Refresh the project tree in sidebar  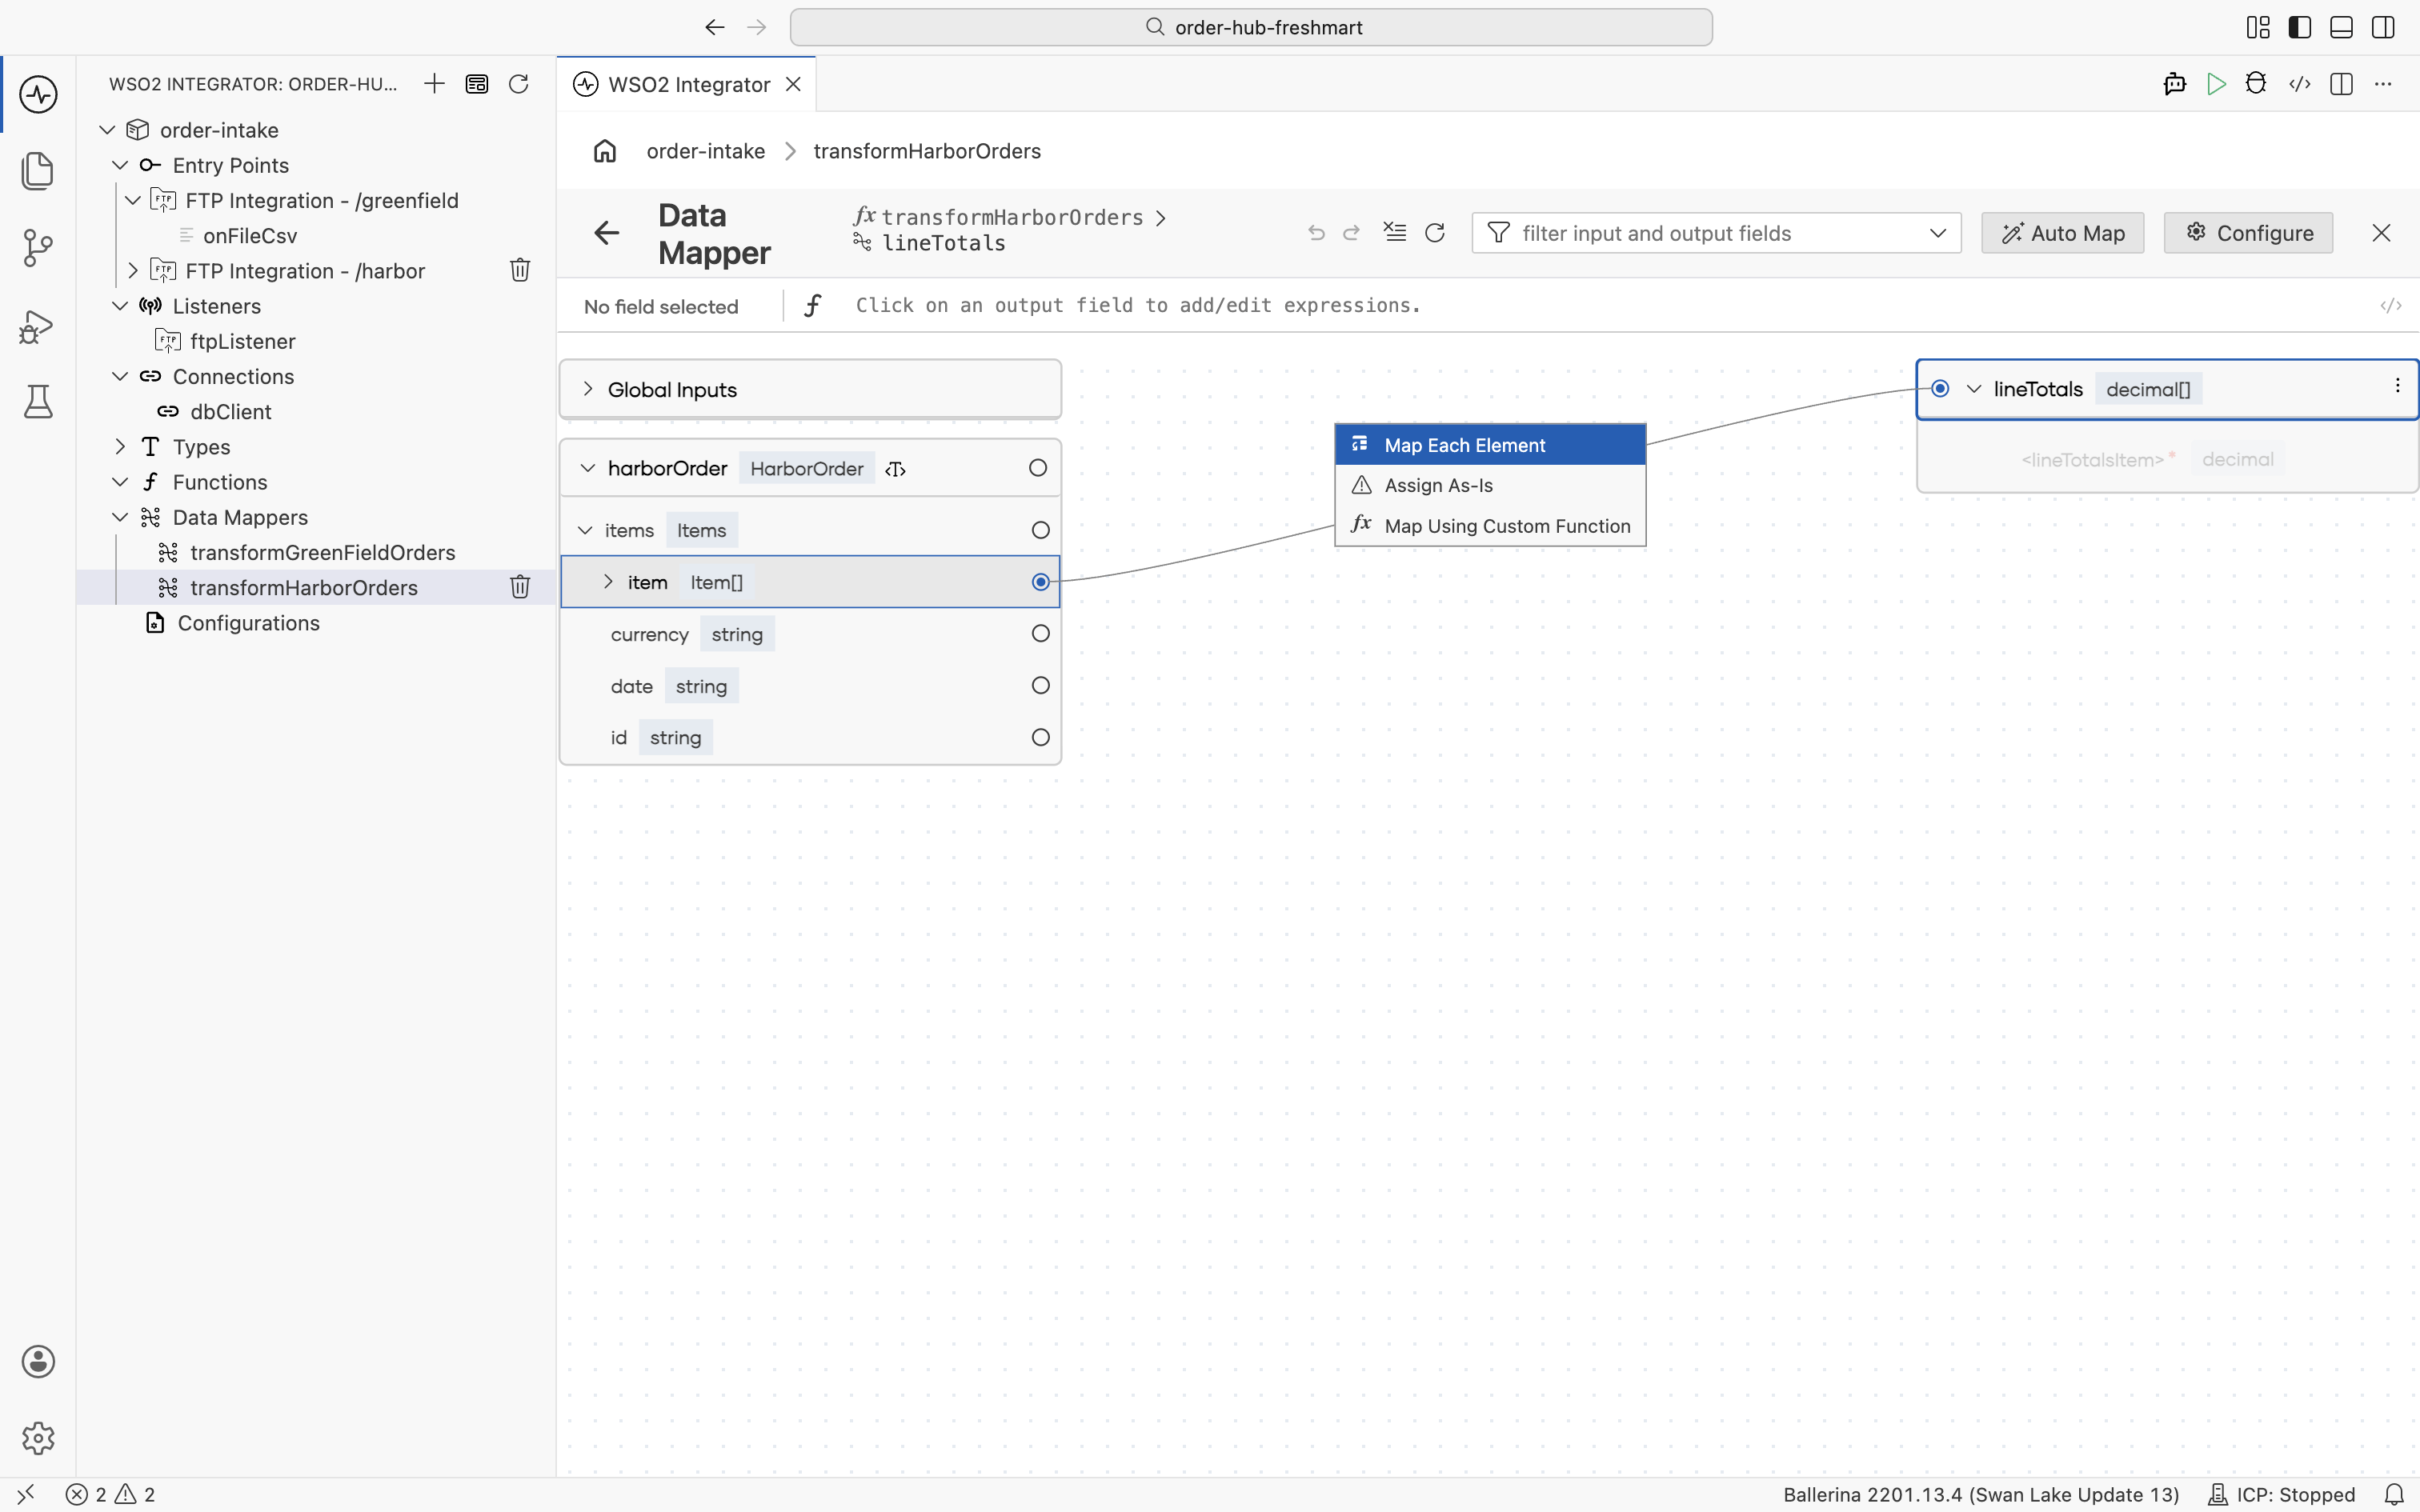(x=518, y=84)
